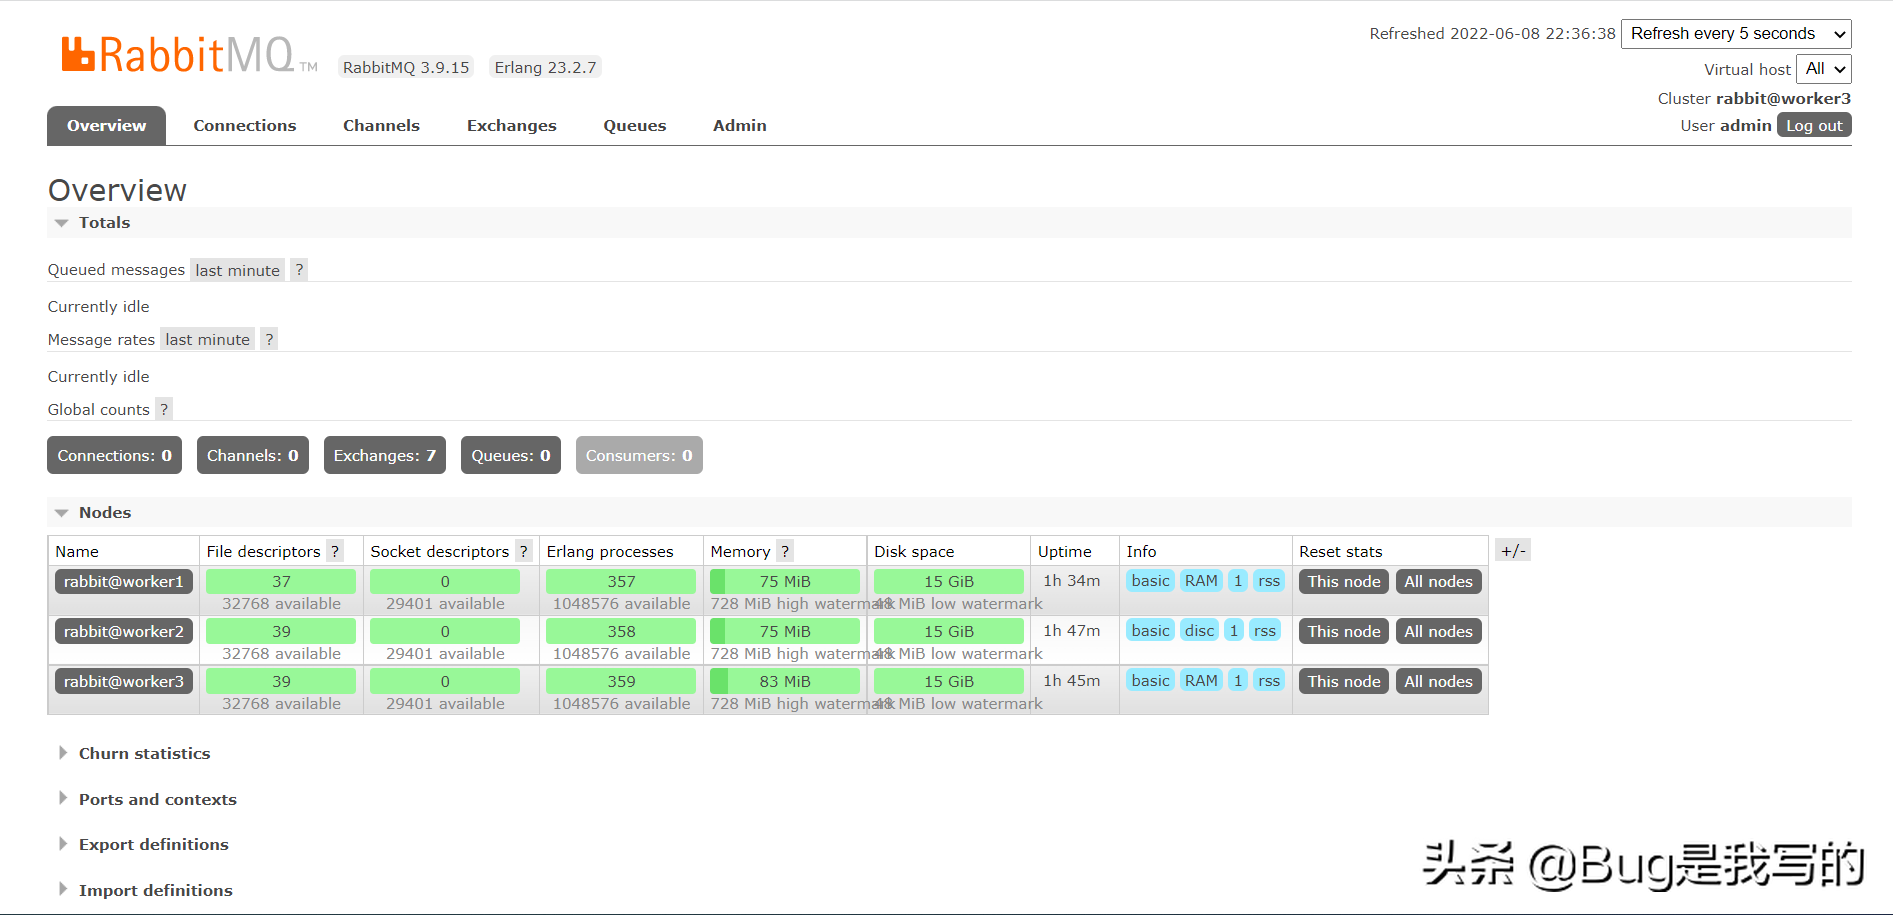Image resolution: width=1893 pixels, height=915 pixels.
Task: Open the Virtual host dropdown
Action: [1824, 69]
